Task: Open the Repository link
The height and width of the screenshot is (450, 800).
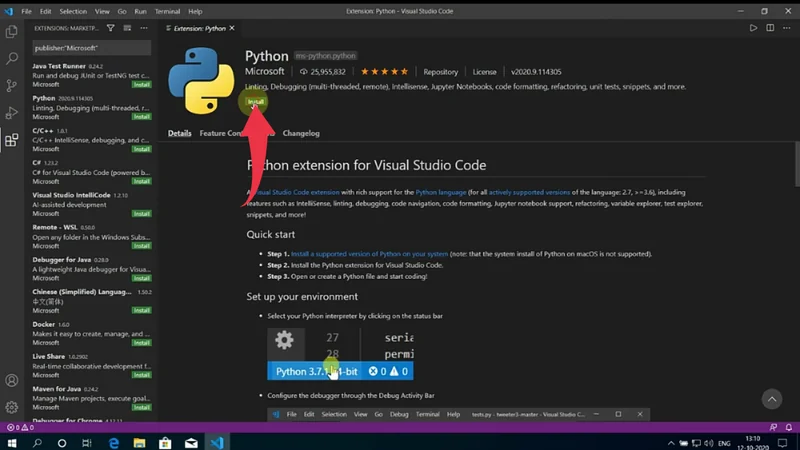Action: coord(440,72)
